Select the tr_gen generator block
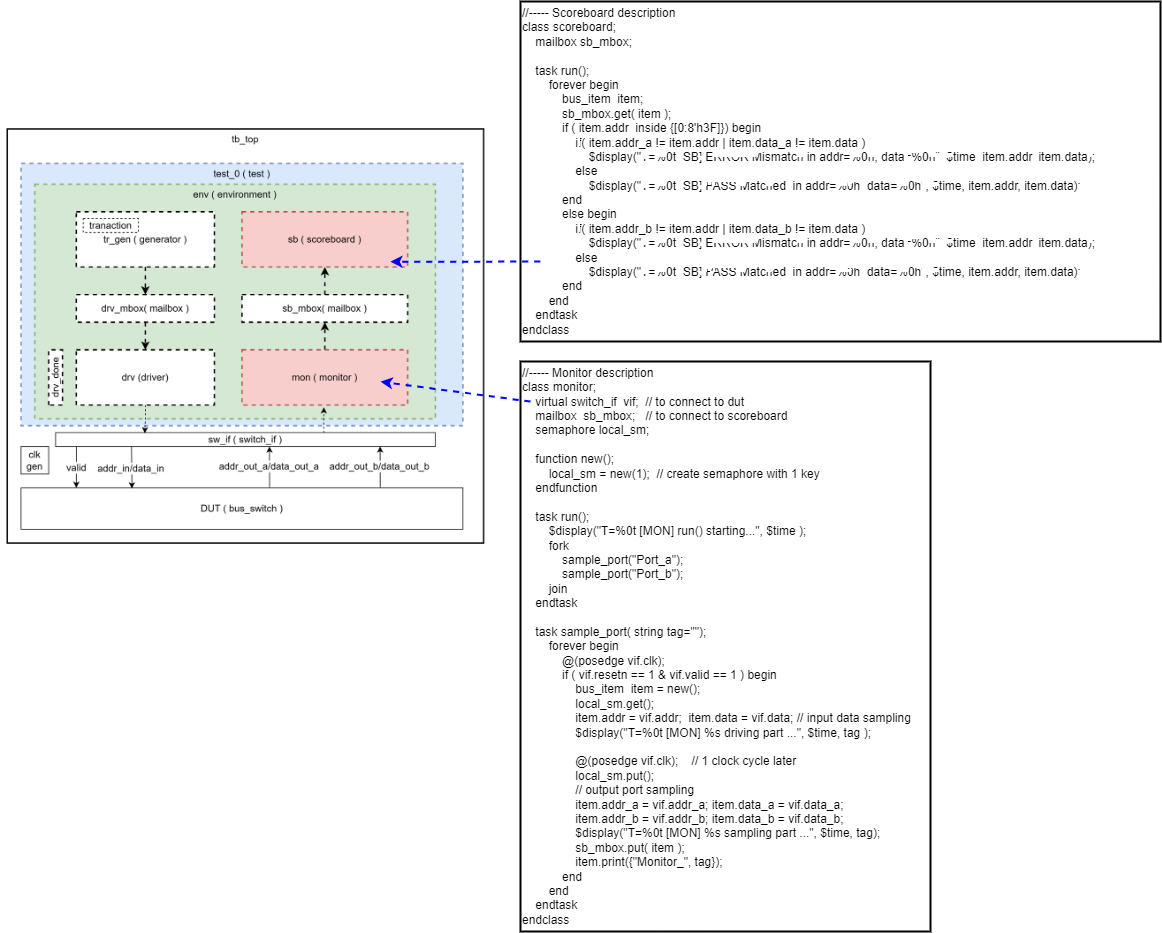 (144, 240)
